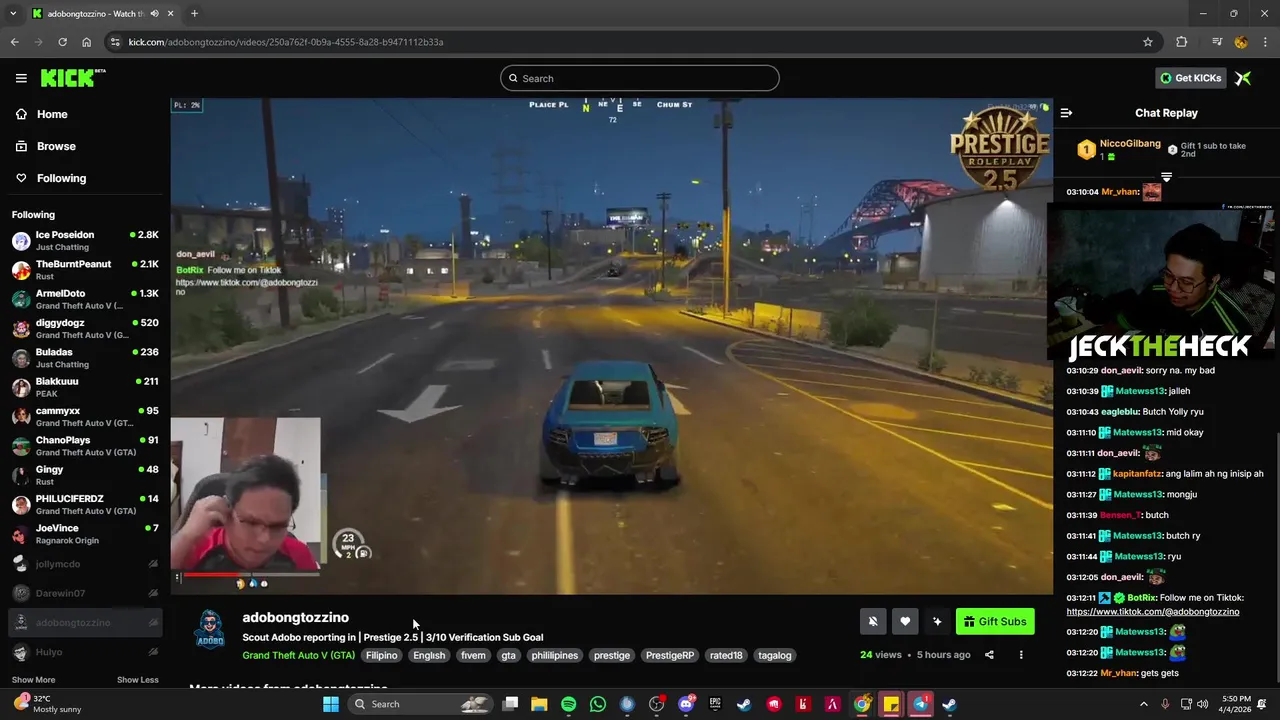Mute the tab using the audio icon
Image resolution: width=1280 pixels, height=720 pixels.
tap(154, 14)
